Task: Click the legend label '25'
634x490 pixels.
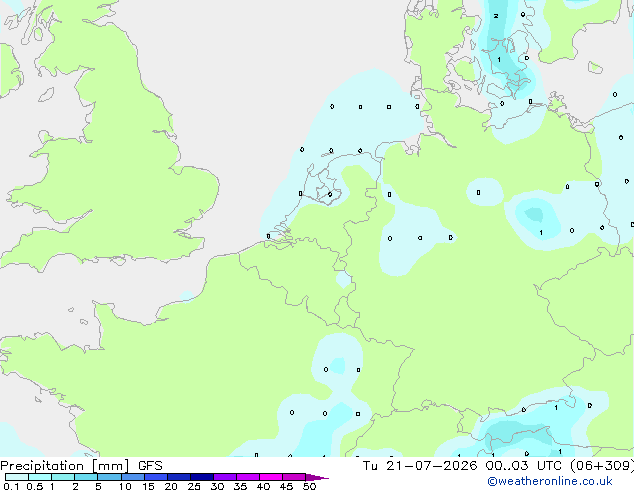Action: [194, 486]
